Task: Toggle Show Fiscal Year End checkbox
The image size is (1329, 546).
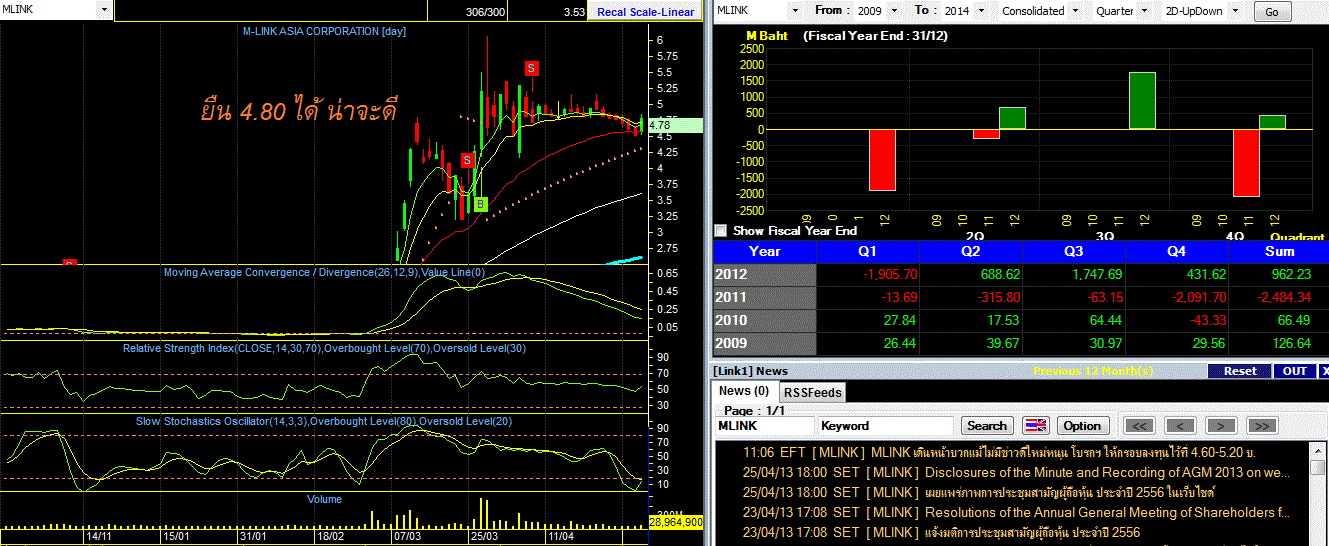Action: point(721,230)
